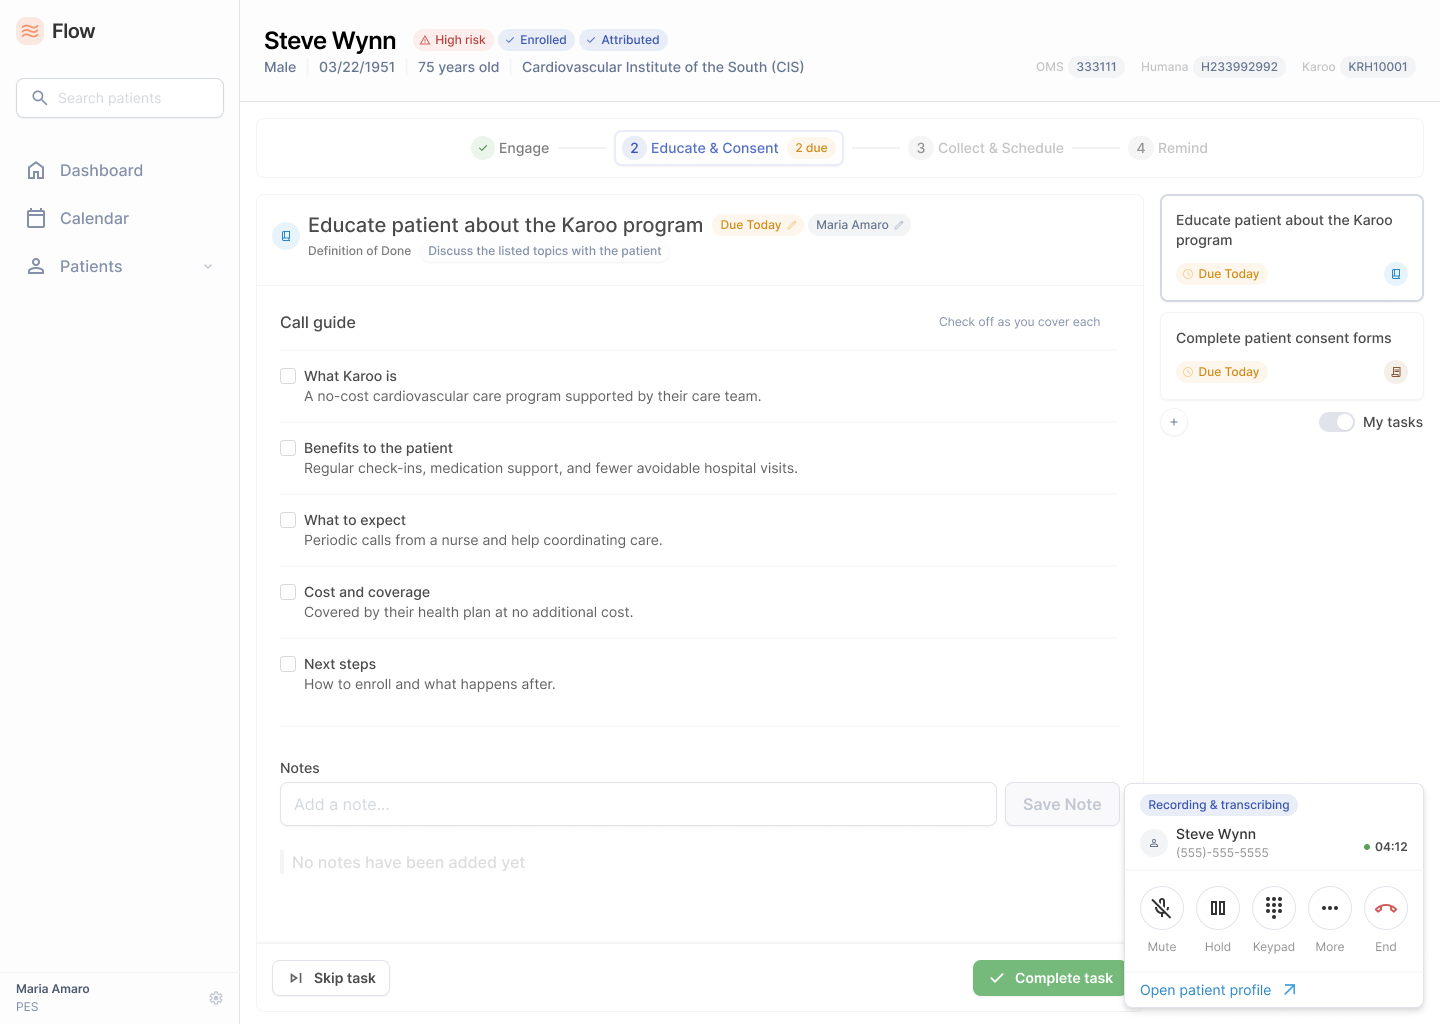Click the OMS ID 333111
1440x1024 pixels.
click(1097, 67)
